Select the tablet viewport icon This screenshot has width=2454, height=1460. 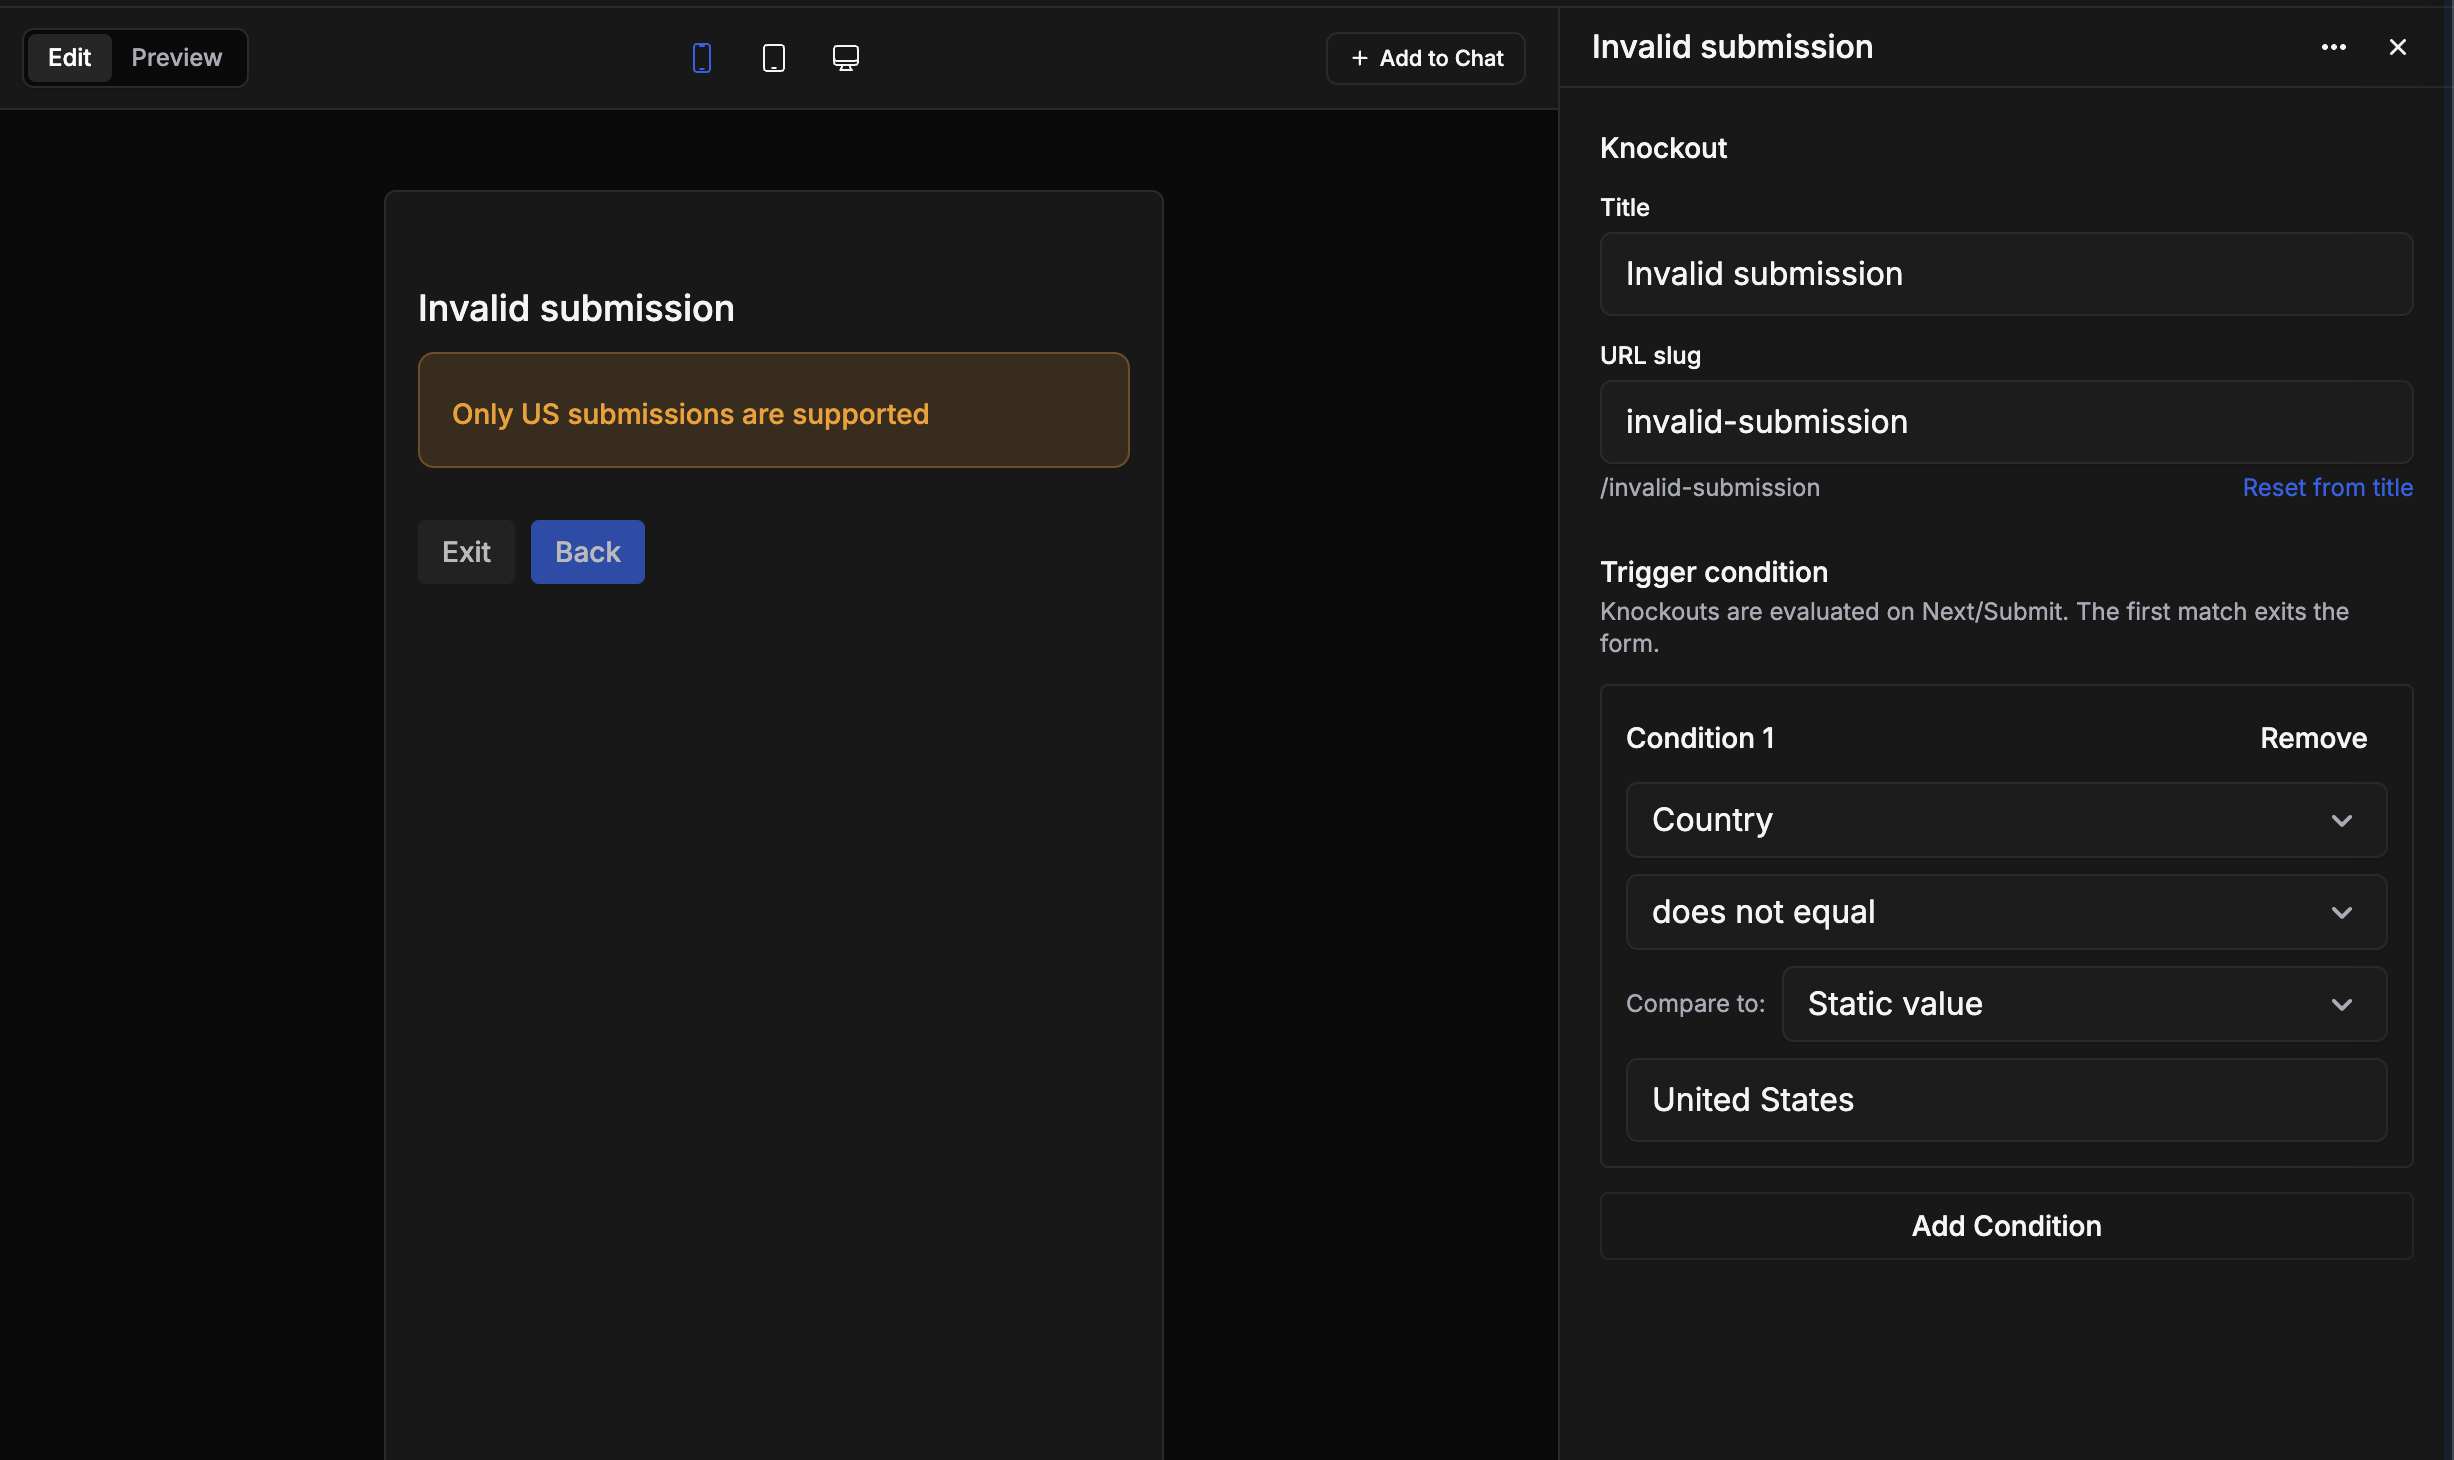click(774, 58)
